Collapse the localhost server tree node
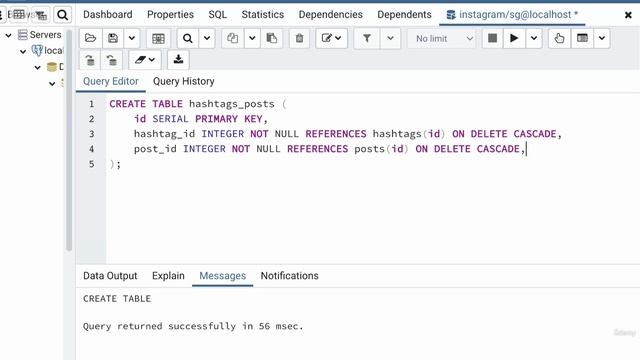 [23, 51]
